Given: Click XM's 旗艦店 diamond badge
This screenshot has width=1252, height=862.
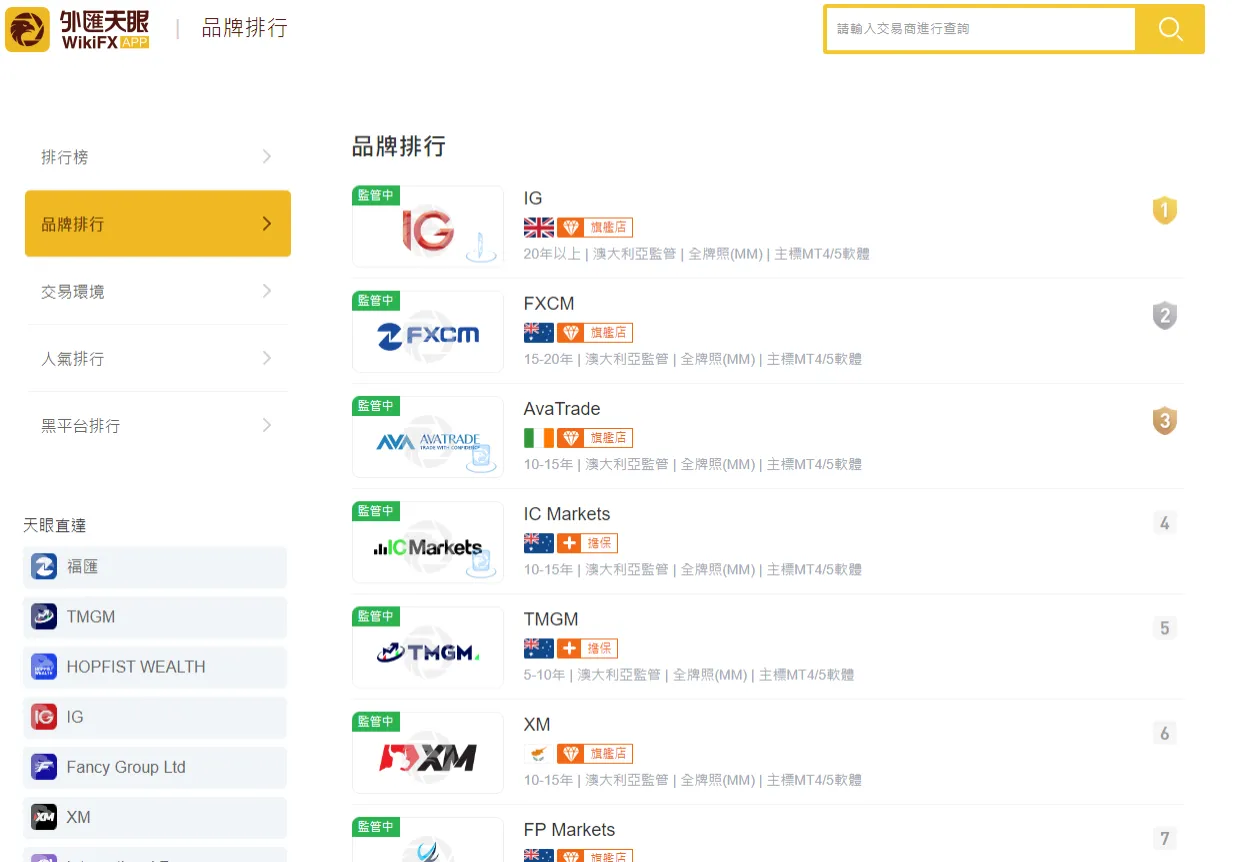Looking at the screenshot, I should (x=595, y=753).
